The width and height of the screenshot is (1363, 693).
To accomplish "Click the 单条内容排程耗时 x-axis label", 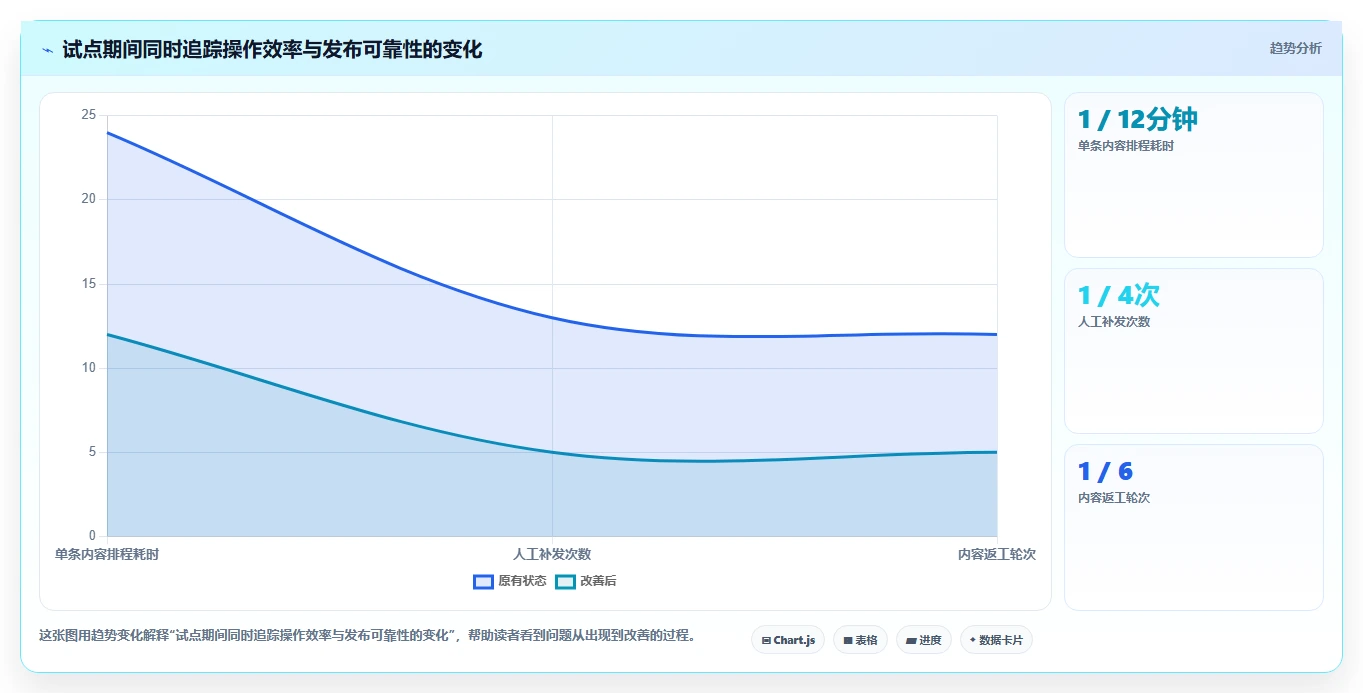I will [x=106, y=554].
